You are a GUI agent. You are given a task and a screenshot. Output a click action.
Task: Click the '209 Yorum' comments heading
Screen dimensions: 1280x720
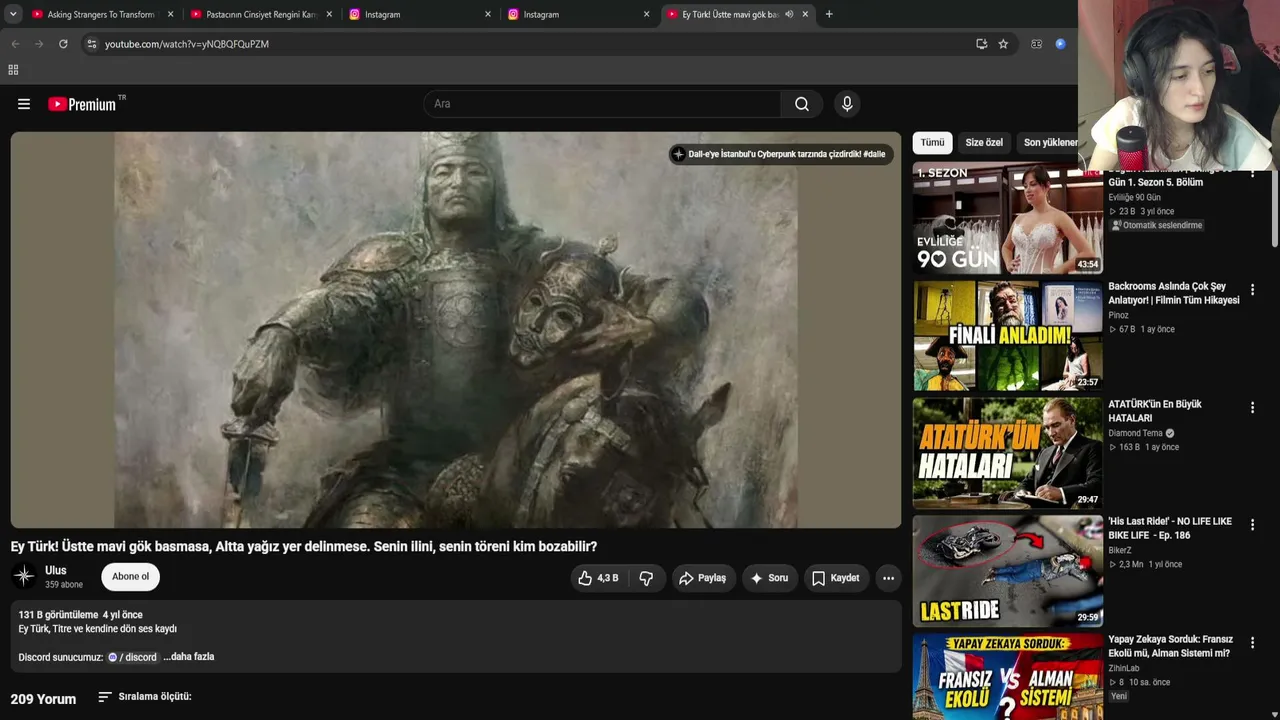(x=43, y=699)
